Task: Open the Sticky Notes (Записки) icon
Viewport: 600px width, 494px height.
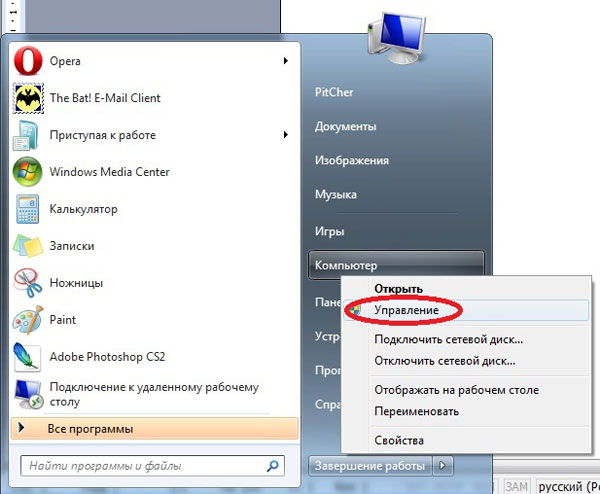Action: [28, 246]
